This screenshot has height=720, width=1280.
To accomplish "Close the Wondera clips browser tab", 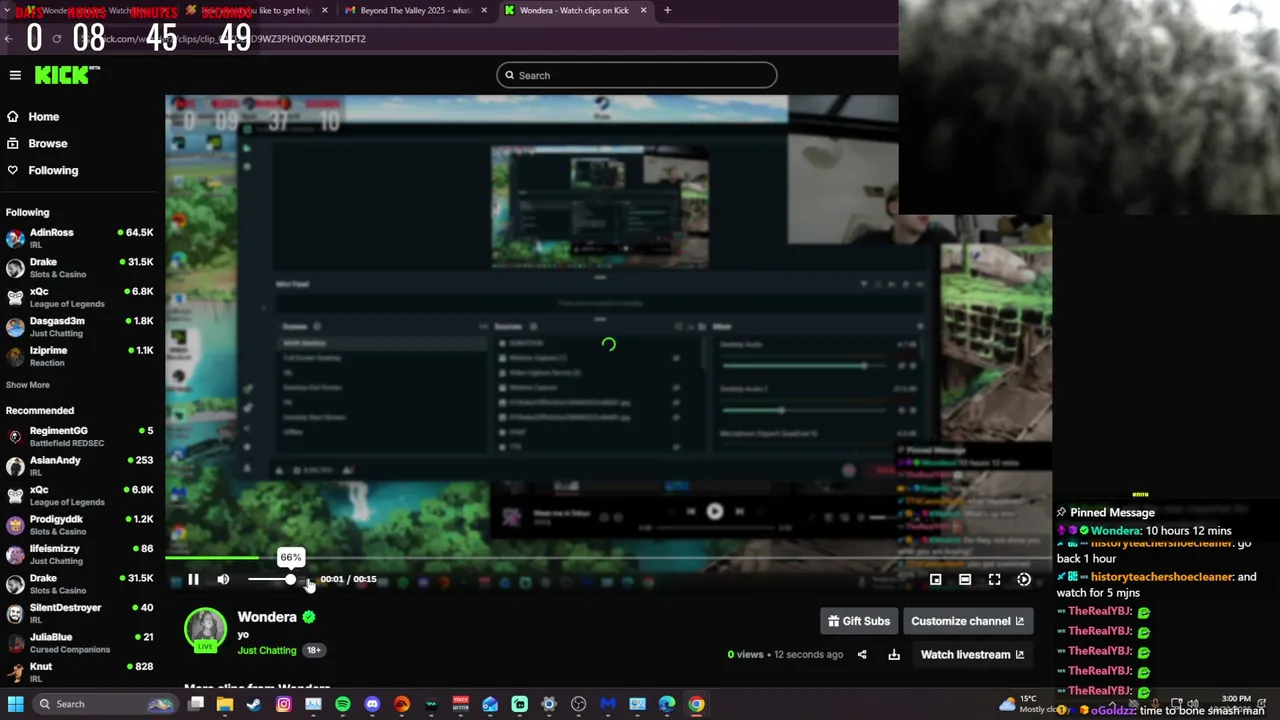I will (643, 10).
